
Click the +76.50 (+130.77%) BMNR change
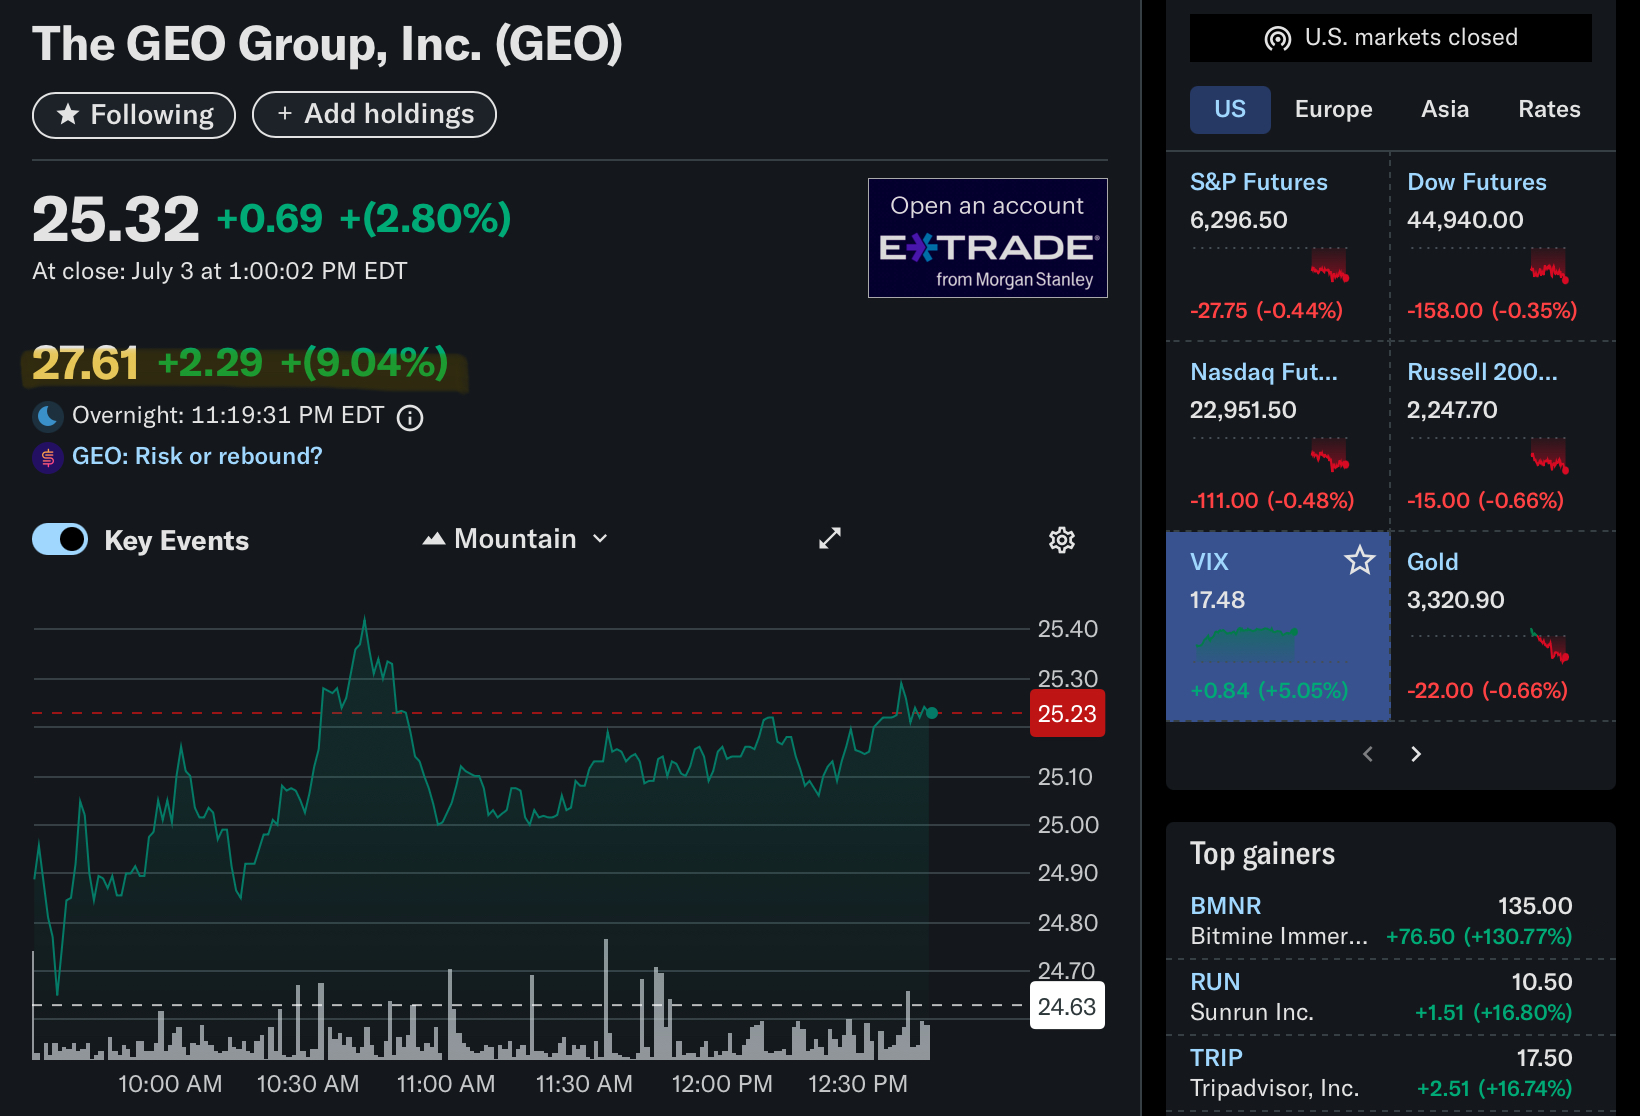[x=1479, y=937]
